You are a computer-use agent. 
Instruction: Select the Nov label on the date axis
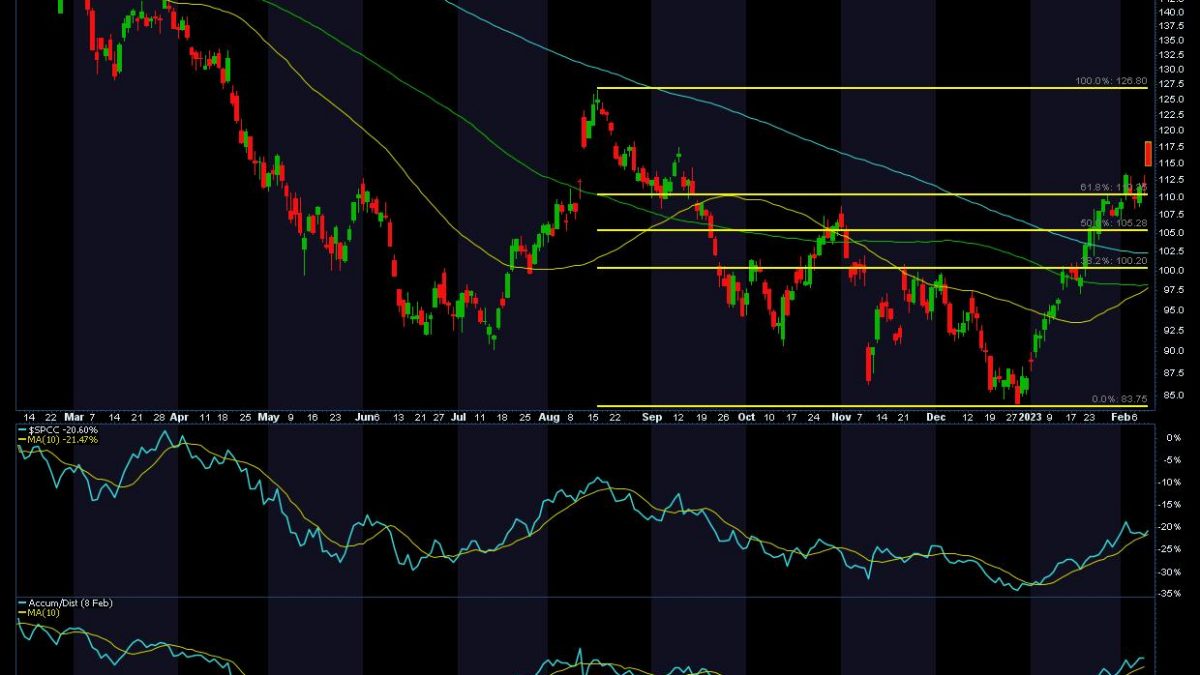[x=840, y=416]
